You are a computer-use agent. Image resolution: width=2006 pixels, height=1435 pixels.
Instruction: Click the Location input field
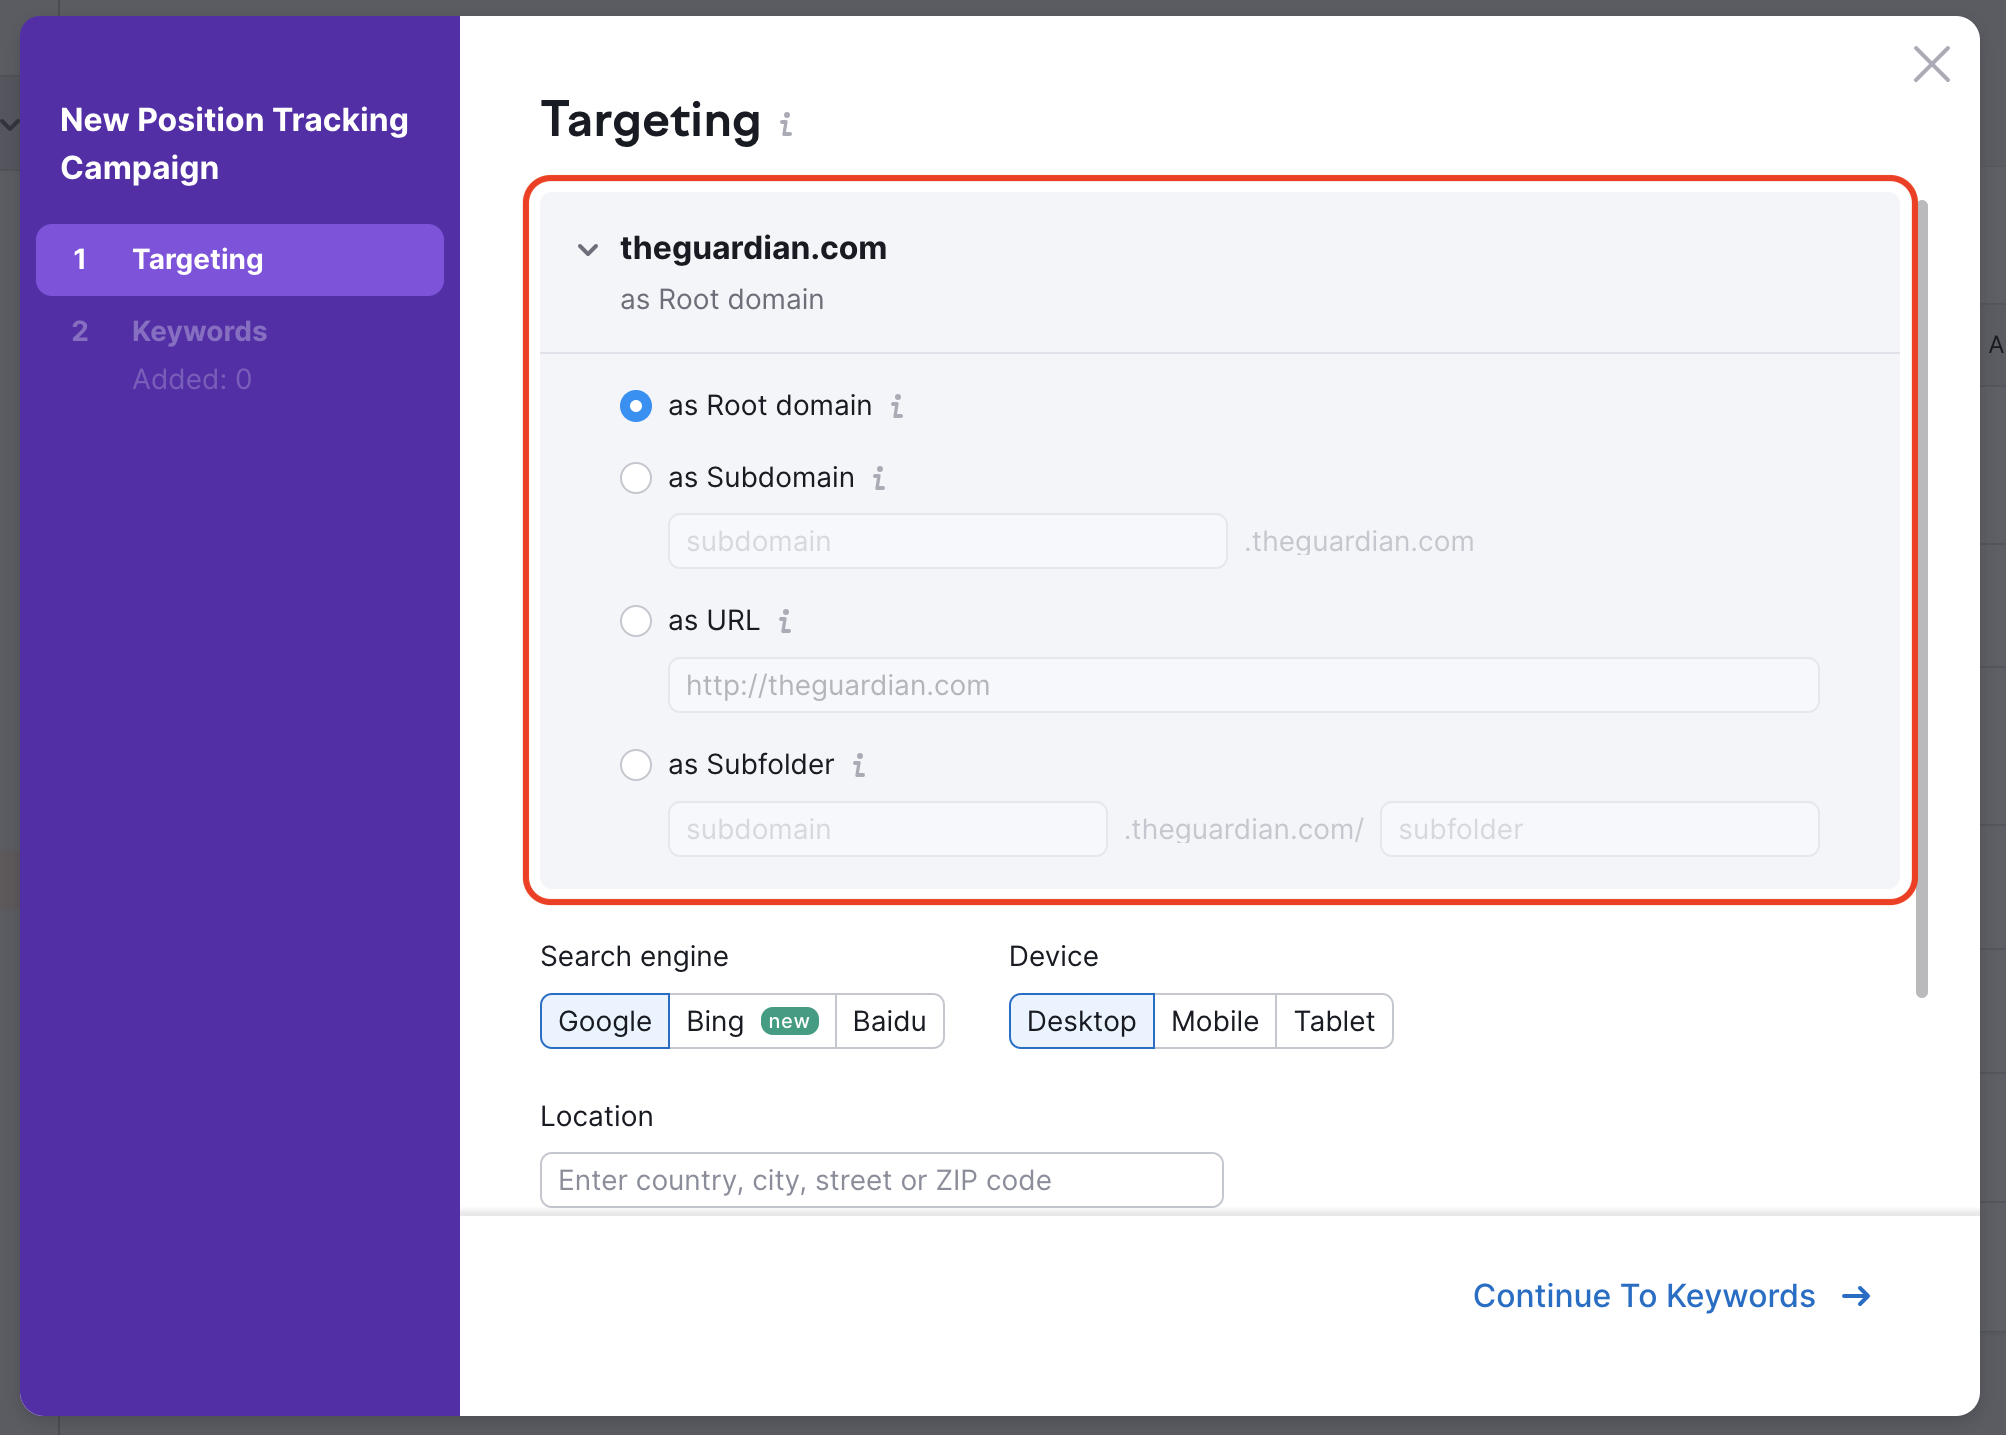coord(882,1180)
